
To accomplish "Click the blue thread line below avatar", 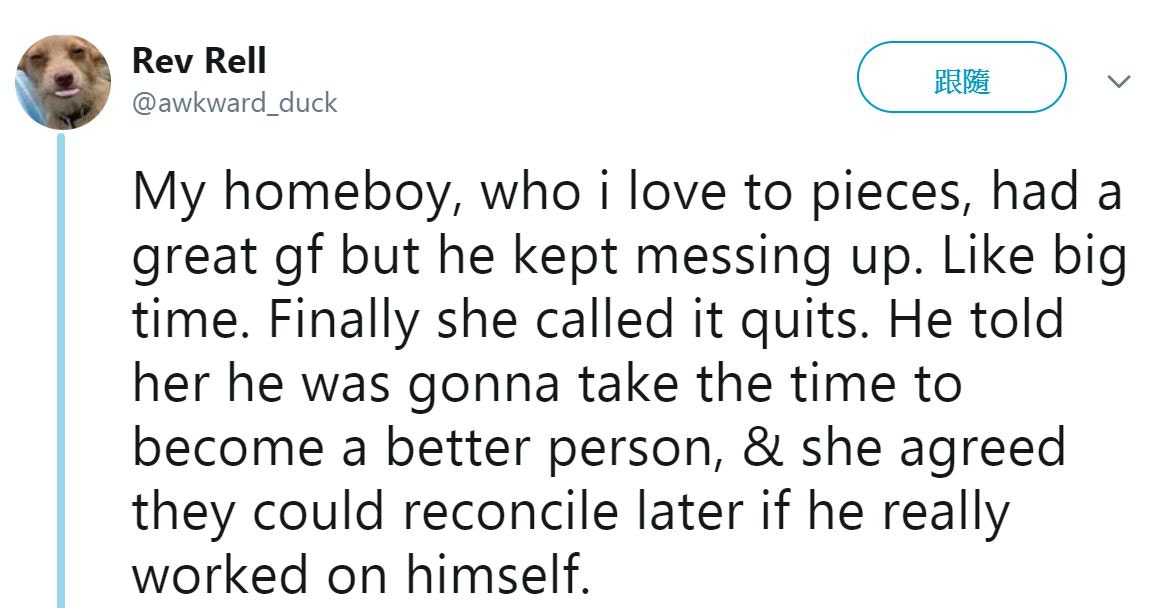I will click(x=61, y=370).
